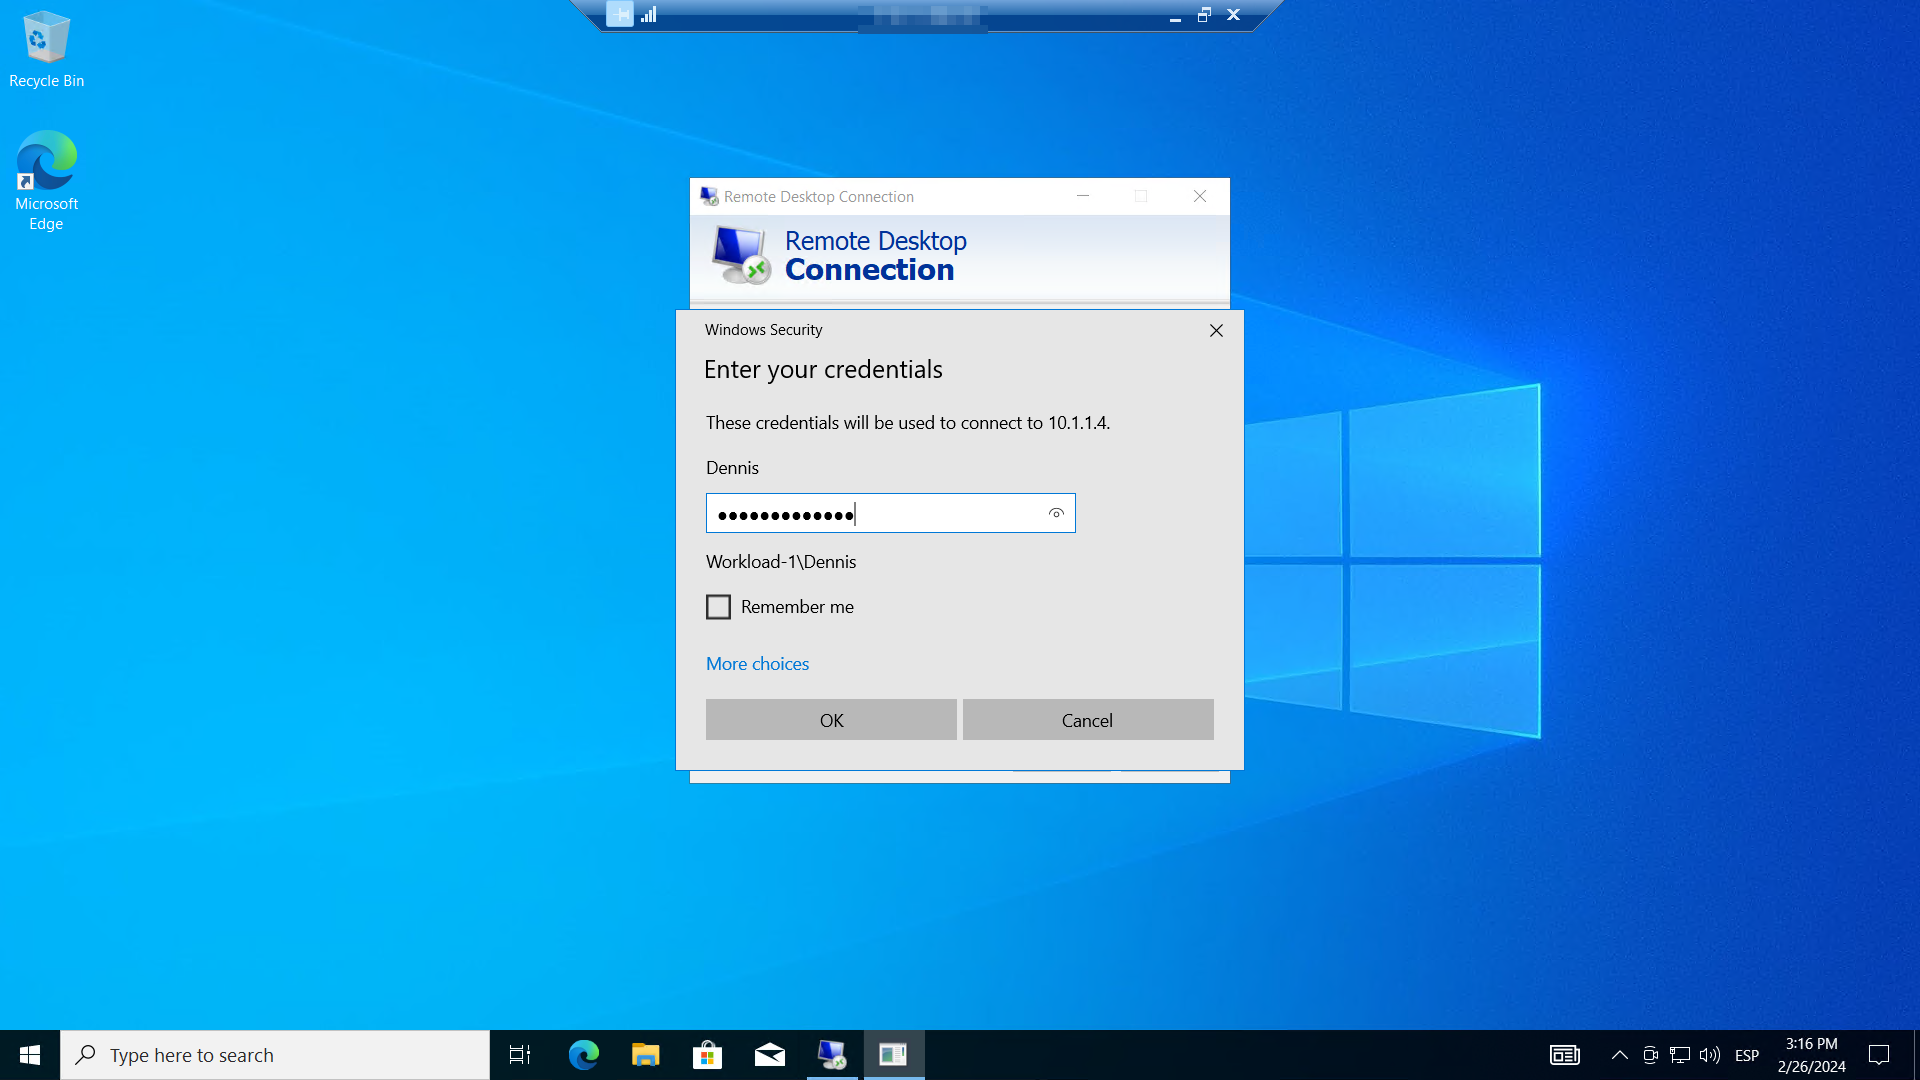Enable the Remember me checkbox
This screenshot has height=1080, width=1920.
pyautogui.click(x=718, y=607)
